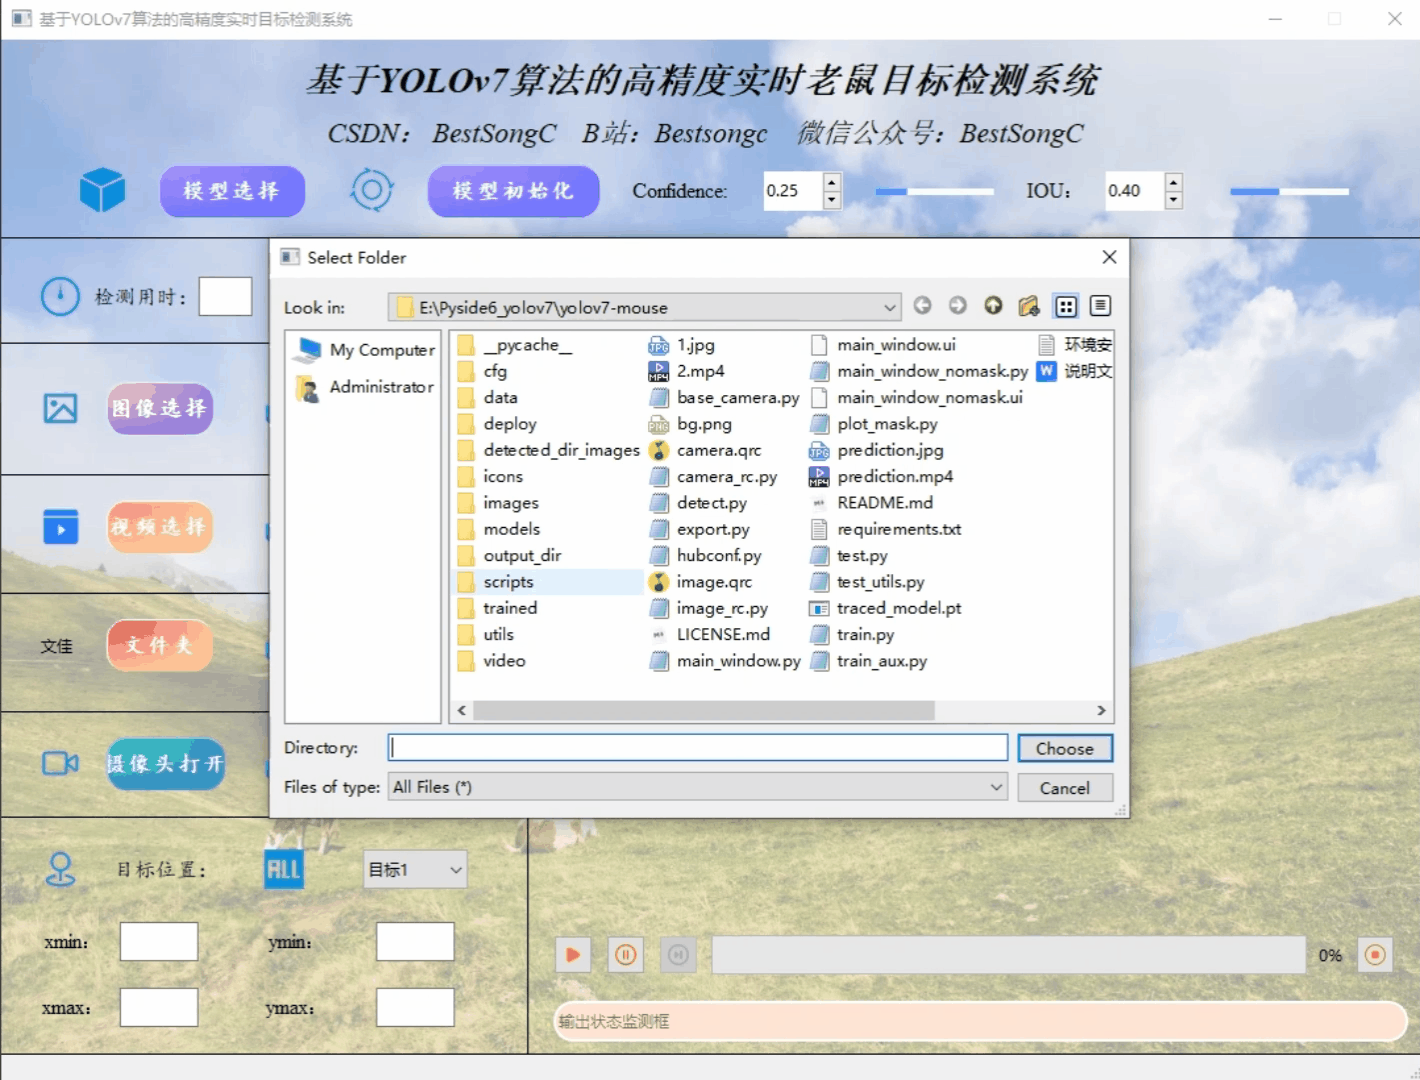Image resolution: width=1420 pixels, height=1080 pixels.
Task: Click the scrollbar right arrow
Action: tap(1101, 710)
